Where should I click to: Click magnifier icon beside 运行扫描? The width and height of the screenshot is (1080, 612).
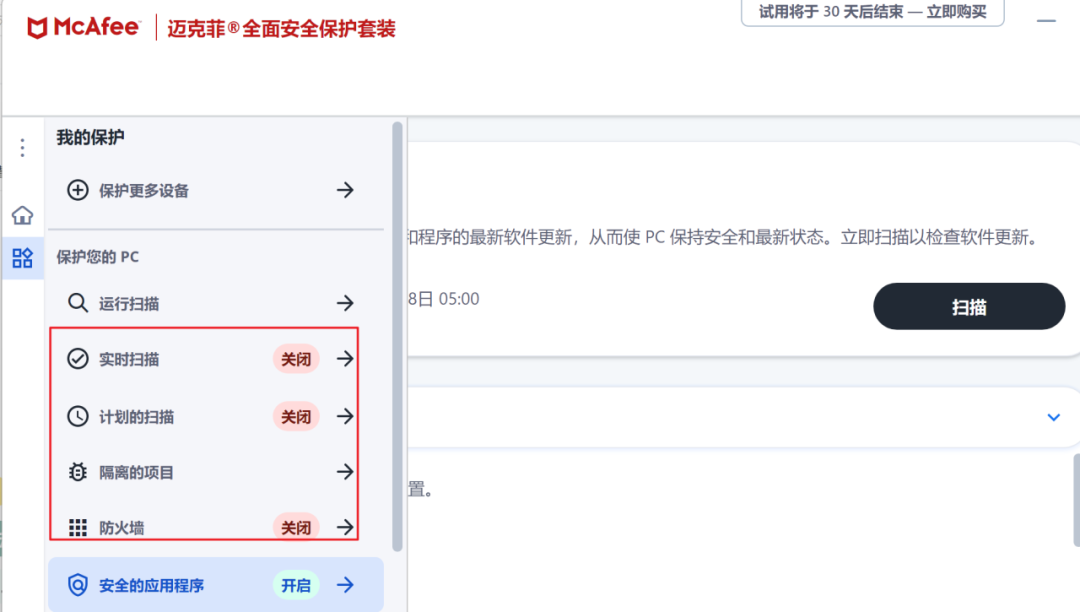click(78, 303)
